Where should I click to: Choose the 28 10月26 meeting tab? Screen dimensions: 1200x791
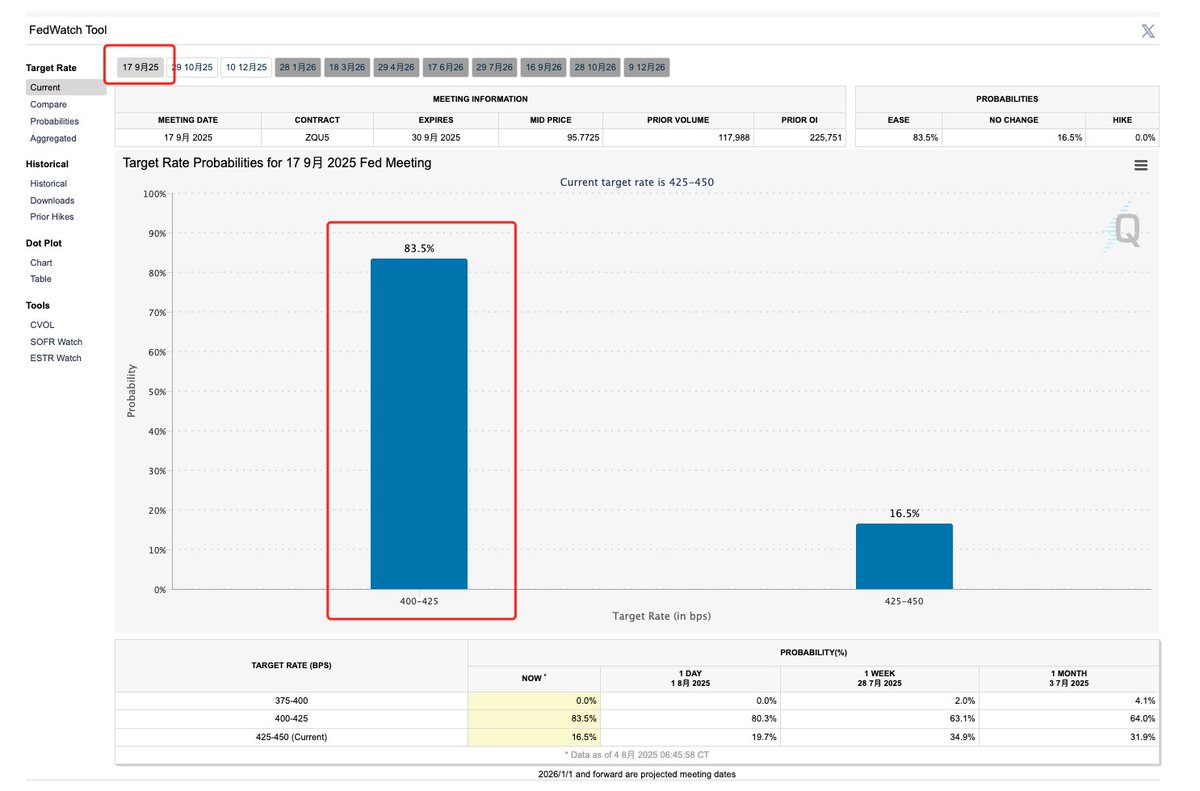click(x=596, y=67)
